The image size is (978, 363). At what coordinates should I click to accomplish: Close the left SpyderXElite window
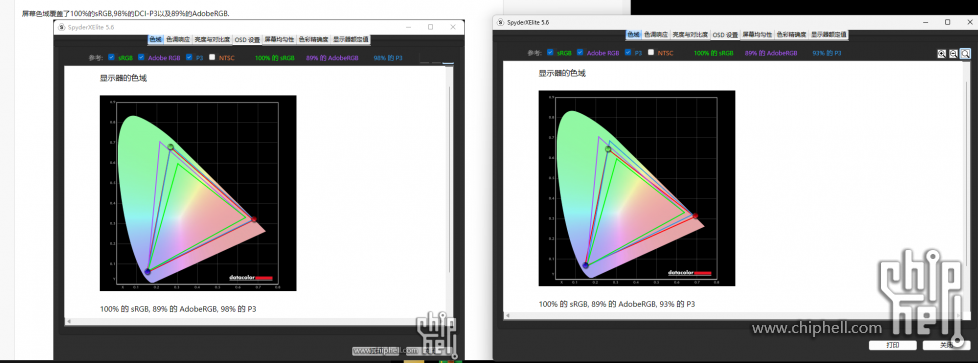click(453, 27)
